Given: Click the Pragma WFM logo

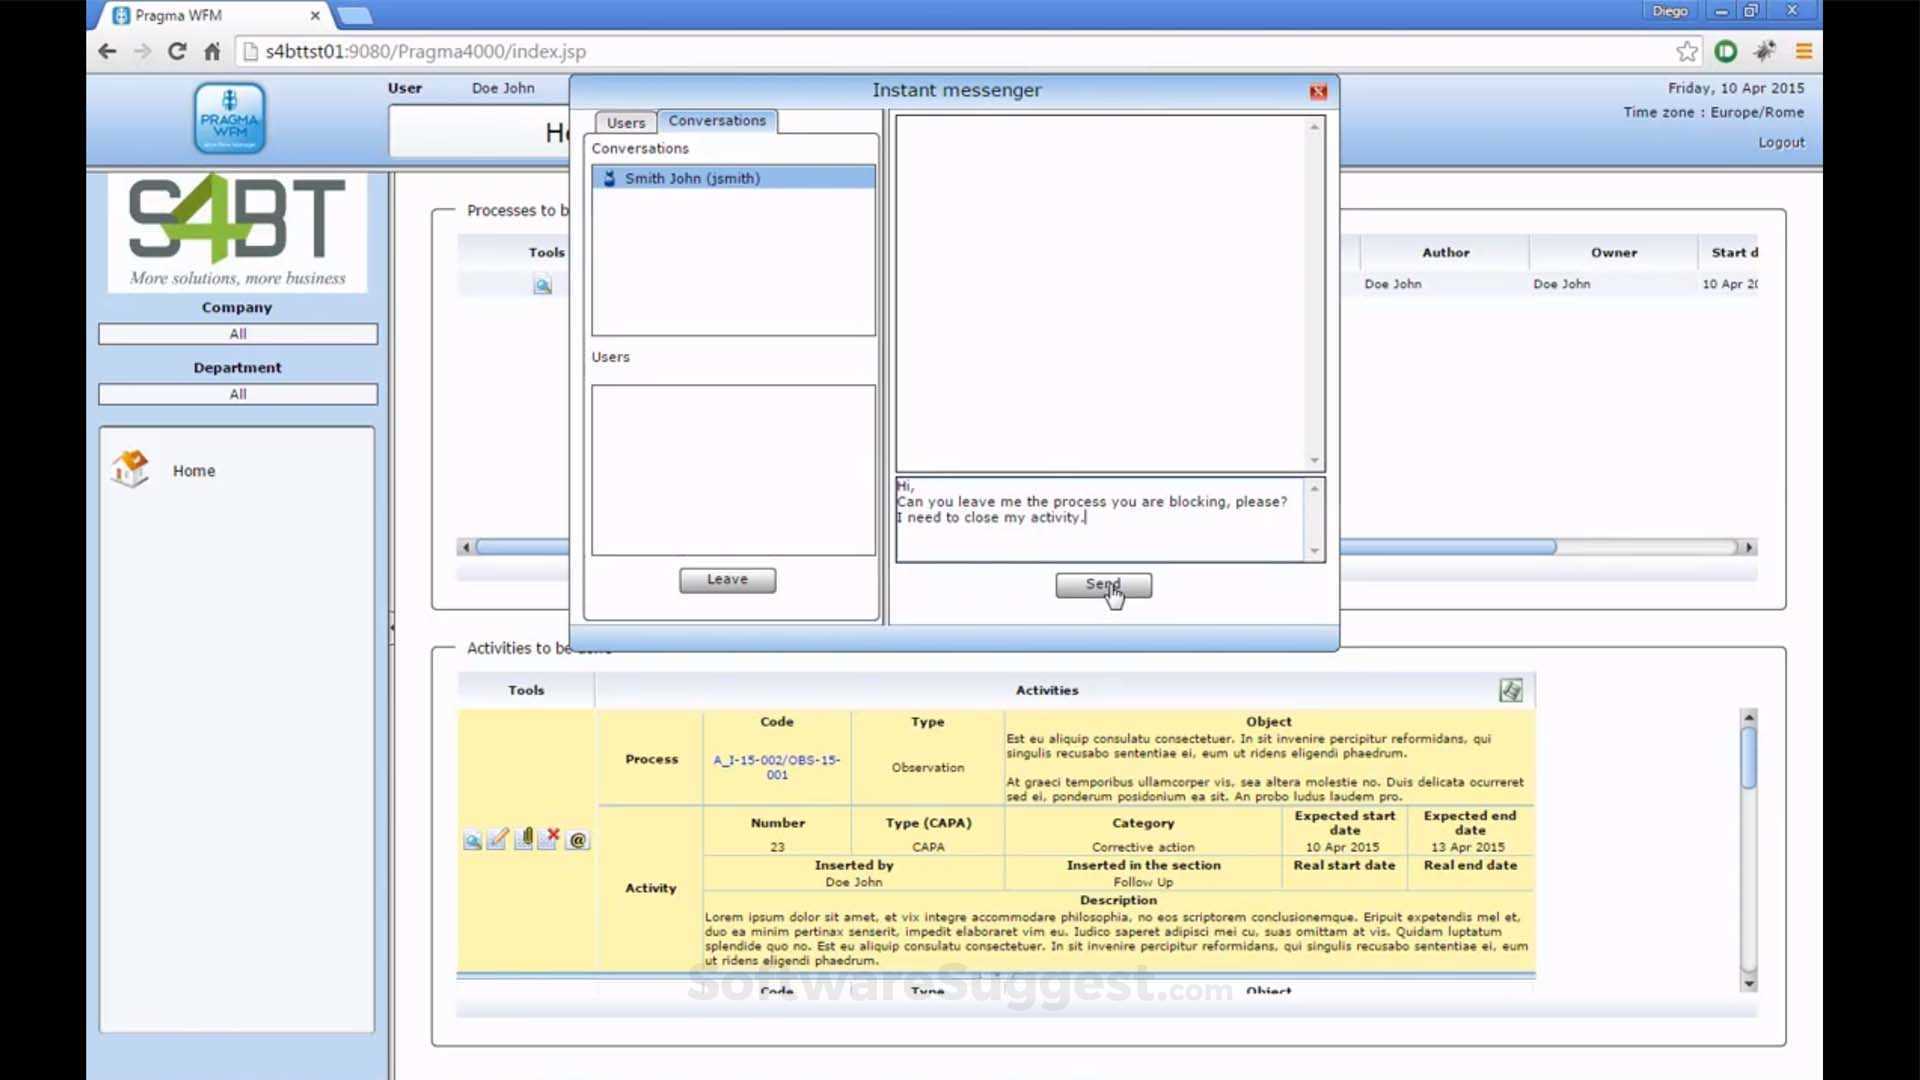Looking at the screenshot, I should pyautogui.click(x=229, y=118).
